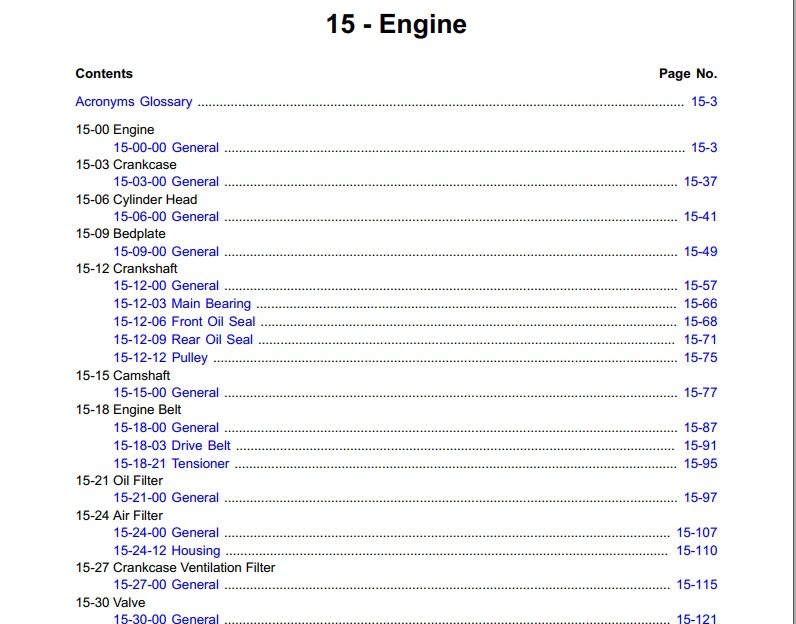Go to 15-12-09 Rear Oil Seal

coord(183,339)
